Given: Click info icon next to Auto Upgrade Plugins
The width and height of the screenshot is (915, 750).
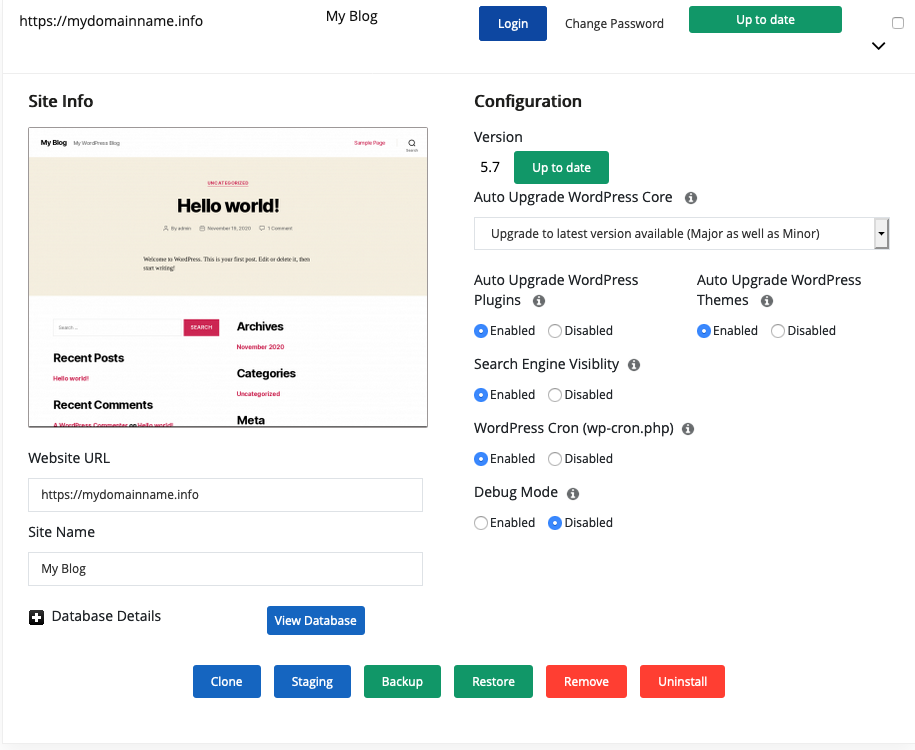Looking at the screenshot, I should (x=539, y=301).
